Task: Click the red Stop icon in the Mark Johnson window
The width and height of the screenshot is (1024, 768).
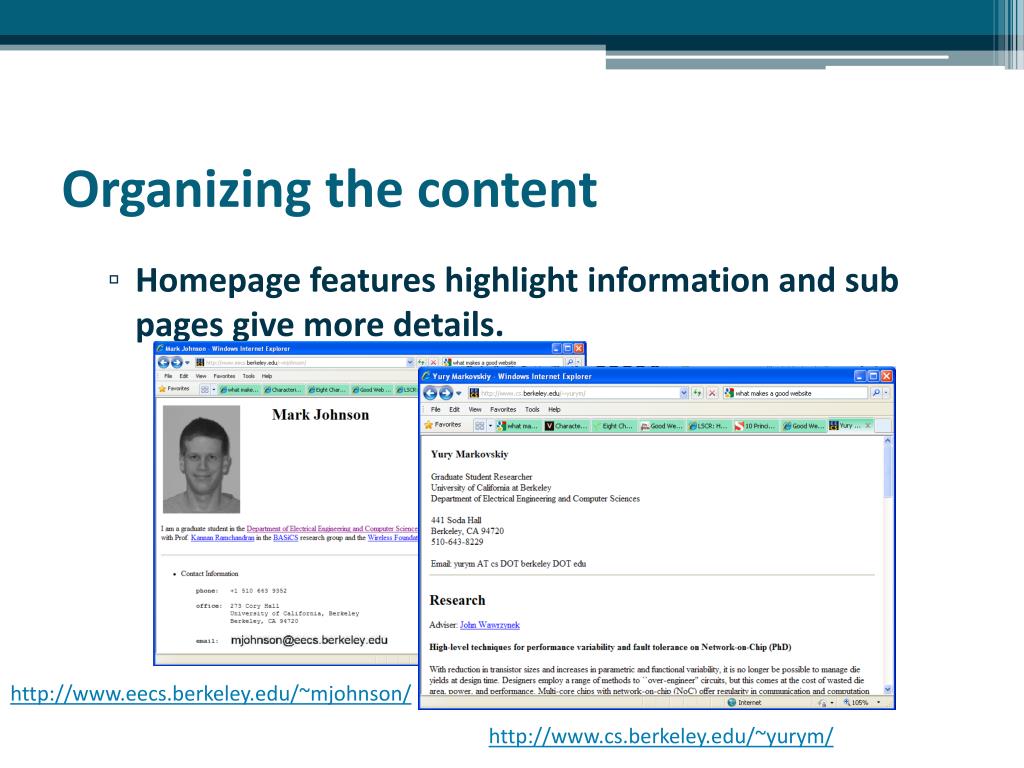Action: pyautogui.click(x=433, y=362)
